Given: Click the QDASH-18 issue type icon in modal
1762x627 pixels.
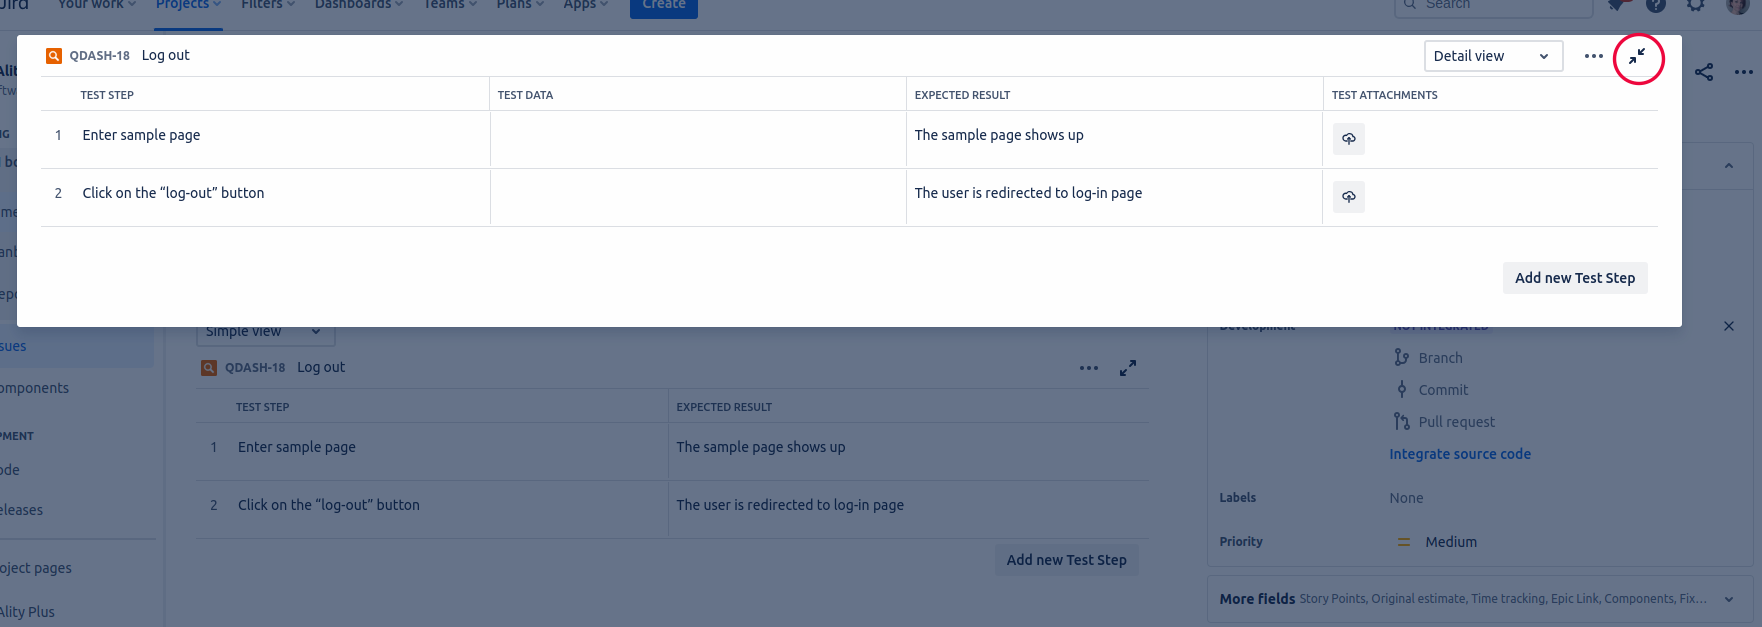Looking at the screenshot, I should click(x=54, y=56).
